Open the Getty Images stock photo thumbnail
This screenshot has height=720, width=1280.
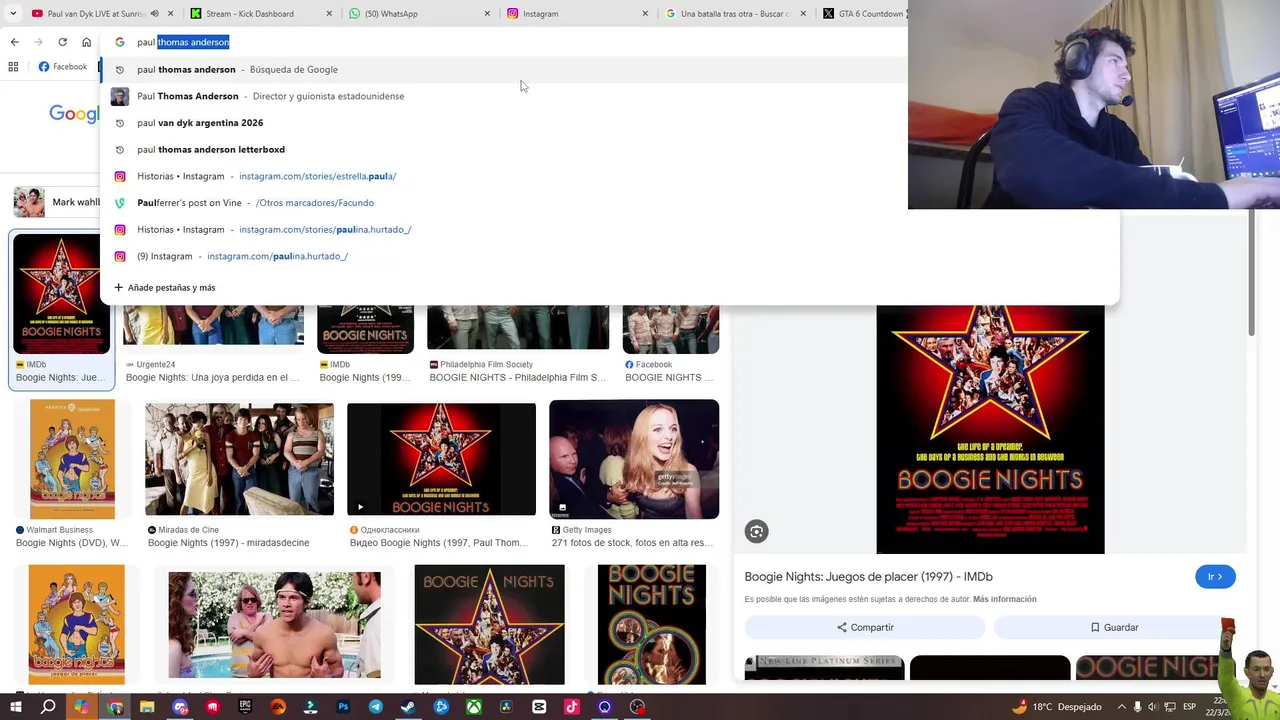coord(634,459)
